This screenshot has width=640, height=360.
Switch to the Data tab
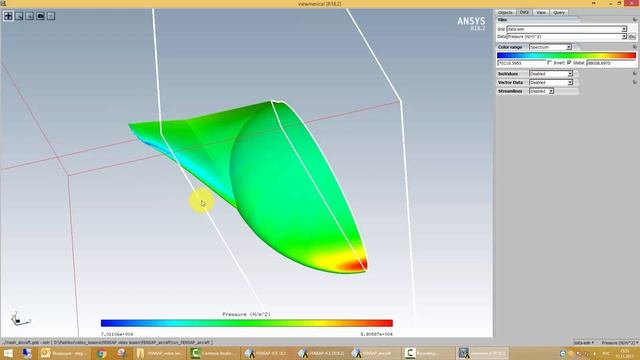coord(524,13)
